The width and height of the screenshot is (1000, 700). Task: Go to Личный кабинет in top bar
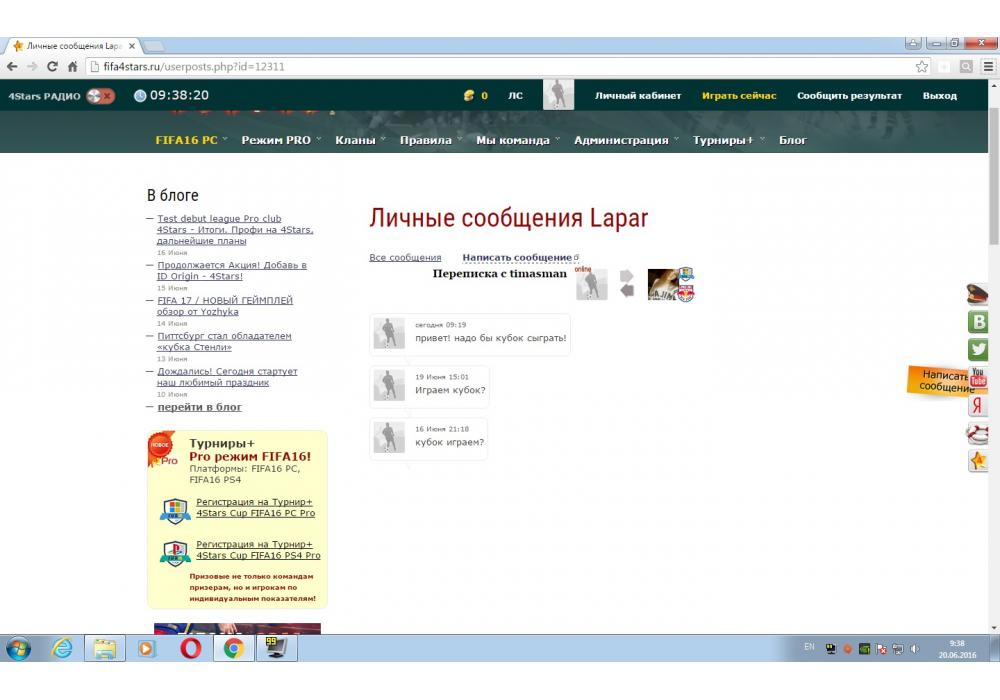point(637,96)
